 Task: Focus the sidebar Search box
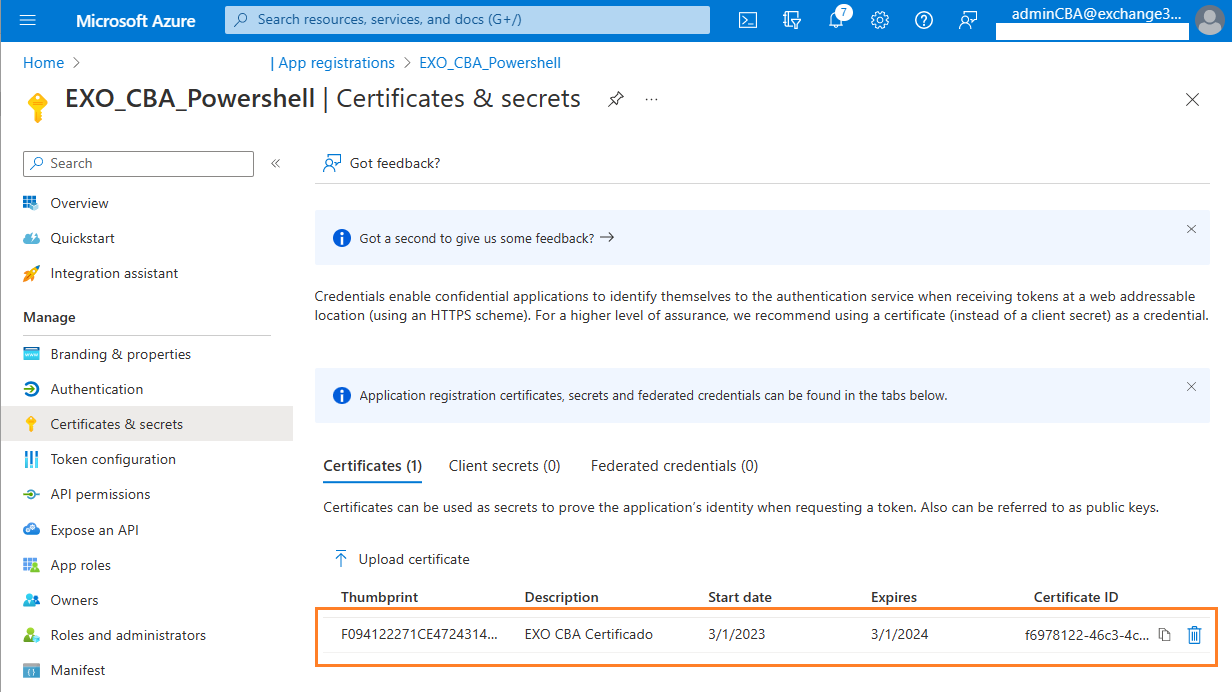[138, 163]
